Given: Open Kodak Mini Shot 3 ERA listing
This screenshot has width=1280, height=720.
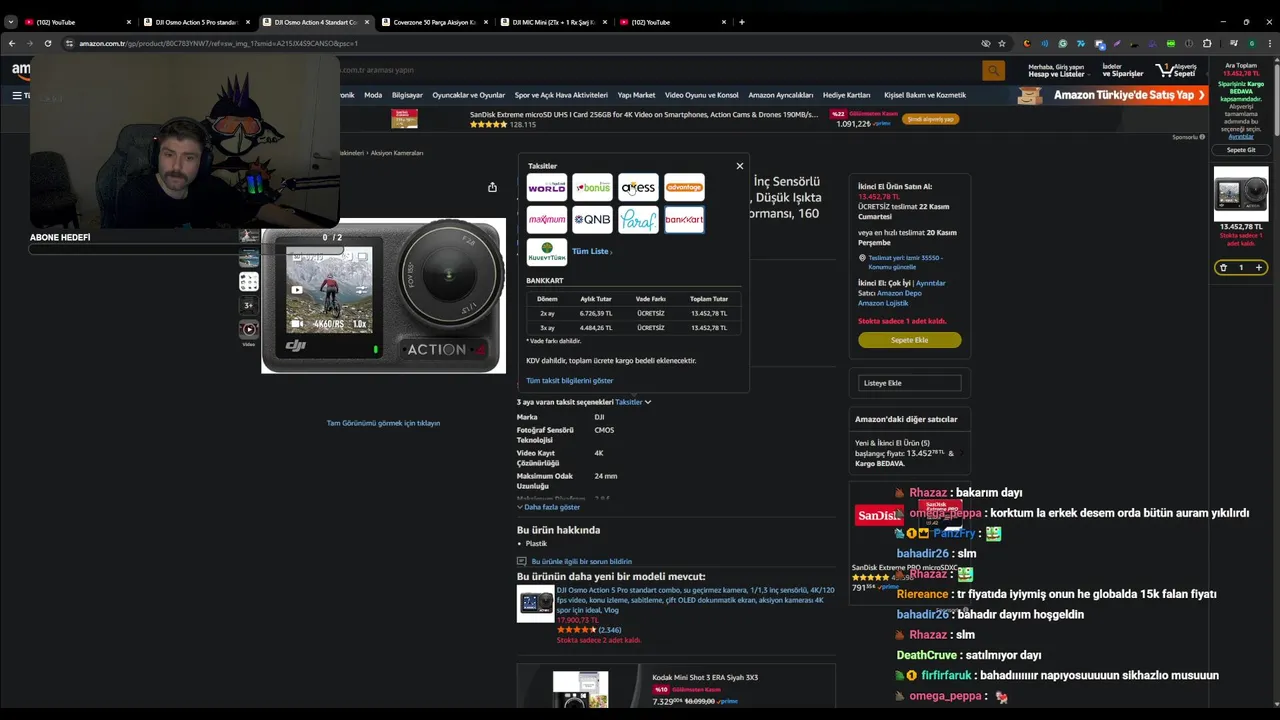Looking at the screenshot, I should point(705,677).
